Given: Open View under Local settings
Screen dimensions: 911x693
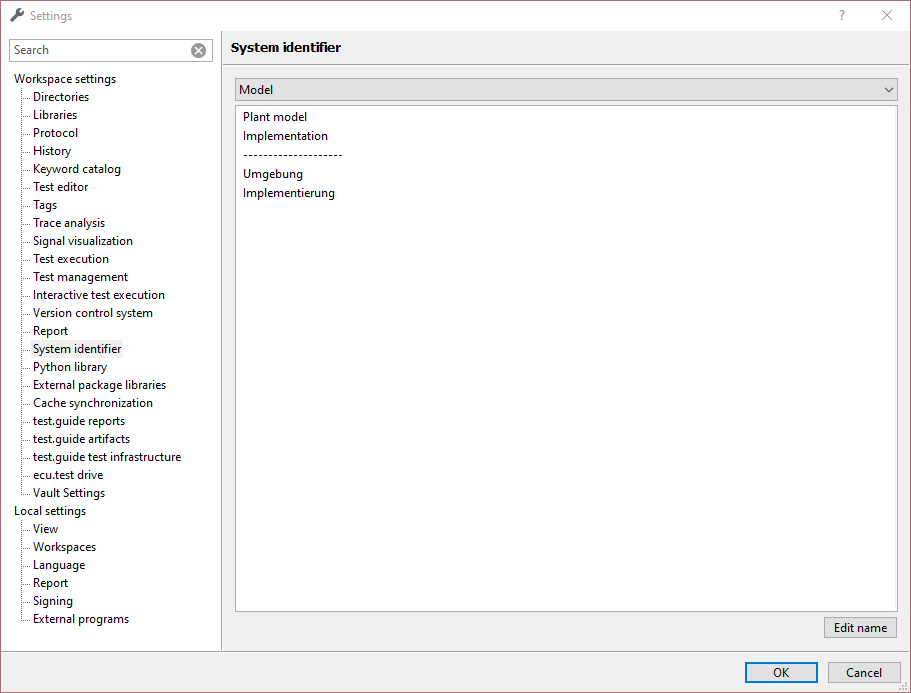Looking at the screenshot, I should point(45,529).
